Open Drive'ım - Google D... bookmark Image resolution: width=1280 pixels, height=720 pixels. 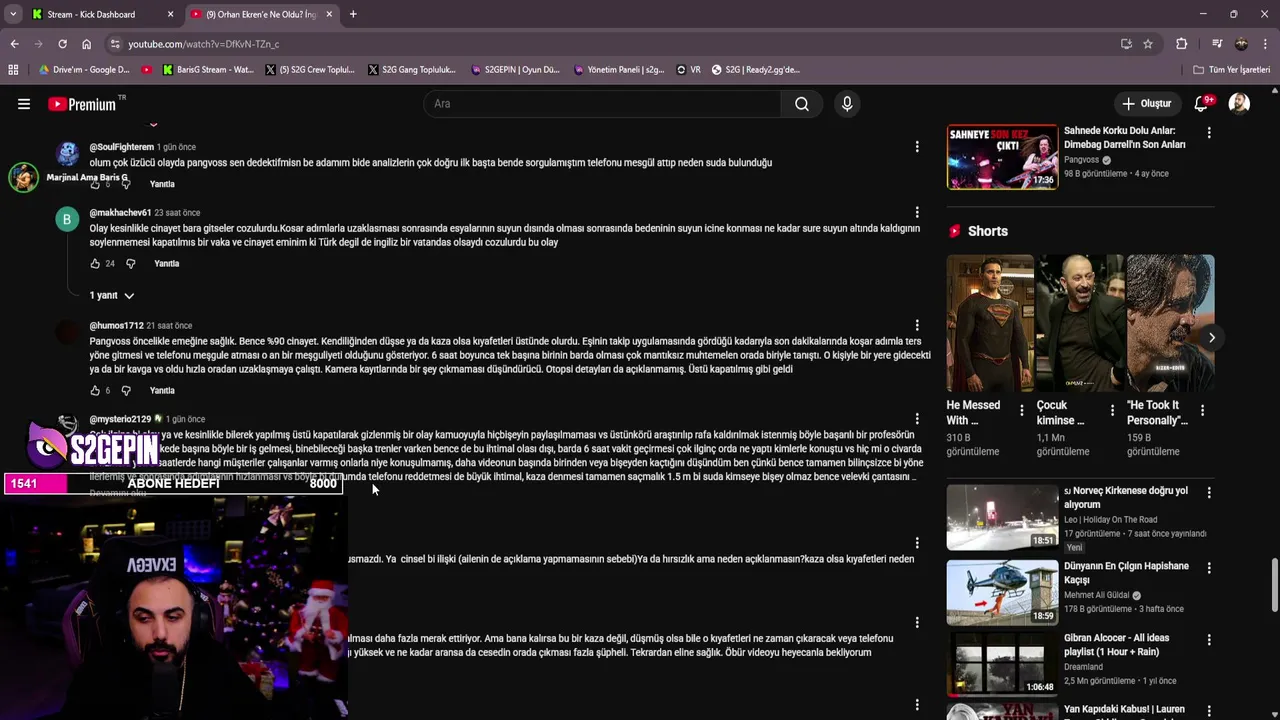84,70
